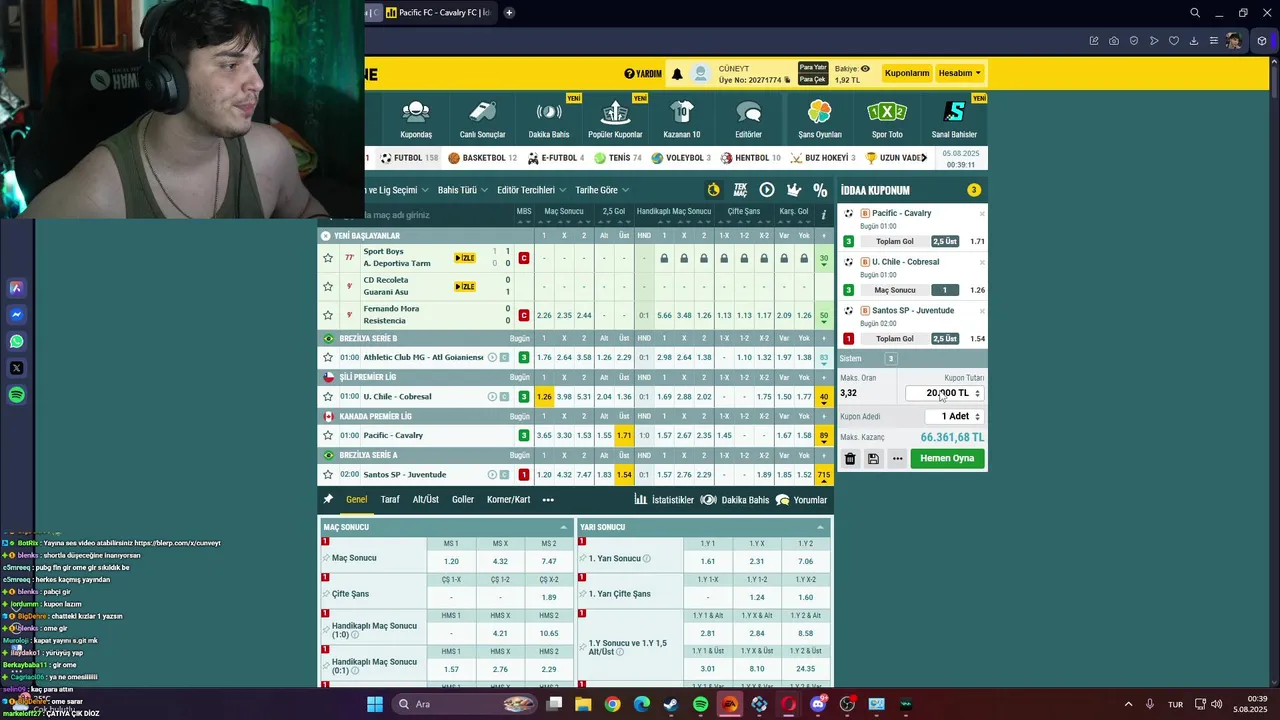Viewport: 1280px width, 720px height.
Task: Open Dakika Bahis icon
Action: pyautogui.click(x=549, y=112)
